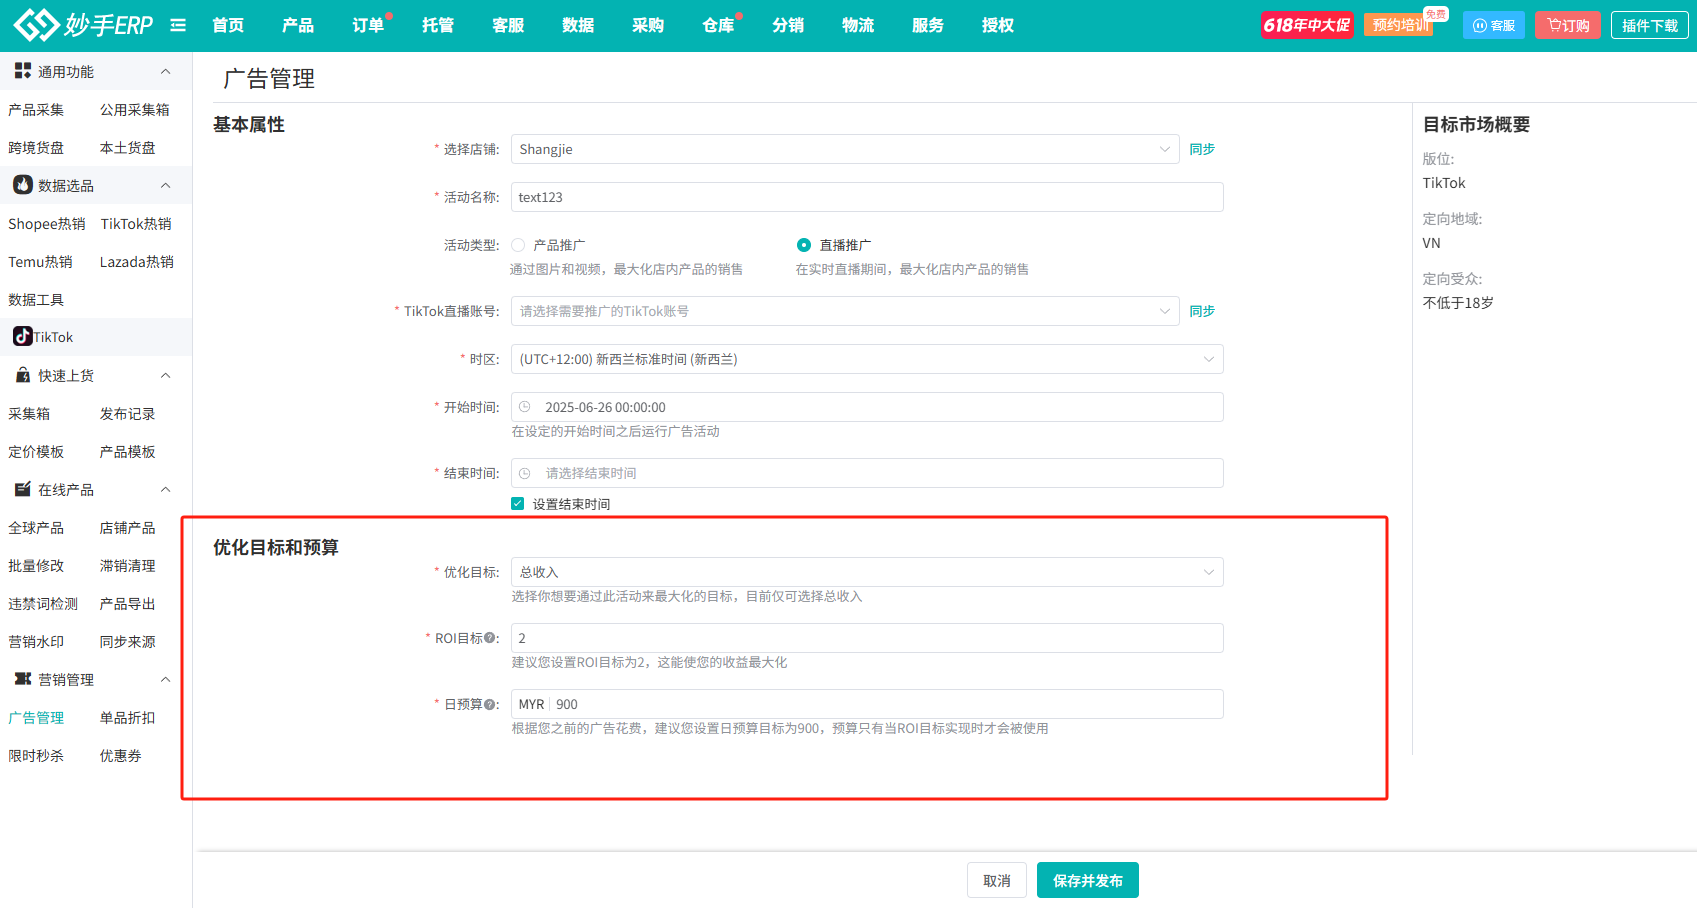Open the 托管 top menu
The image size is (1697, 908).
(438, 25)
